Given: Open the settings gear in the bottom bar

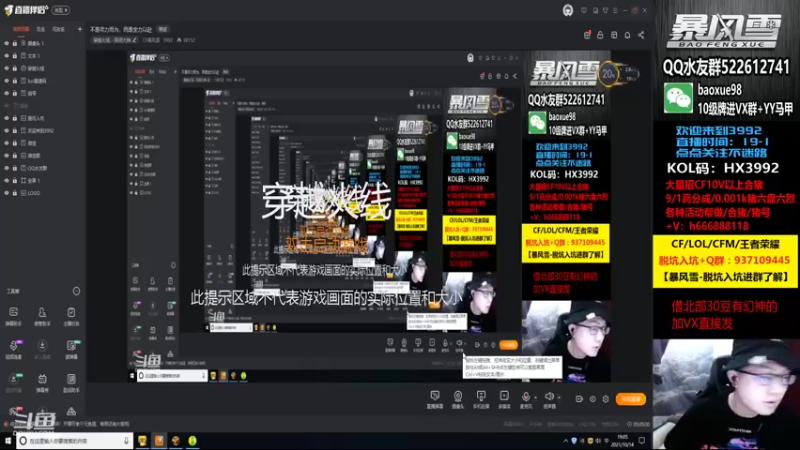Looking at the screenshot, I should coord(606,399).
